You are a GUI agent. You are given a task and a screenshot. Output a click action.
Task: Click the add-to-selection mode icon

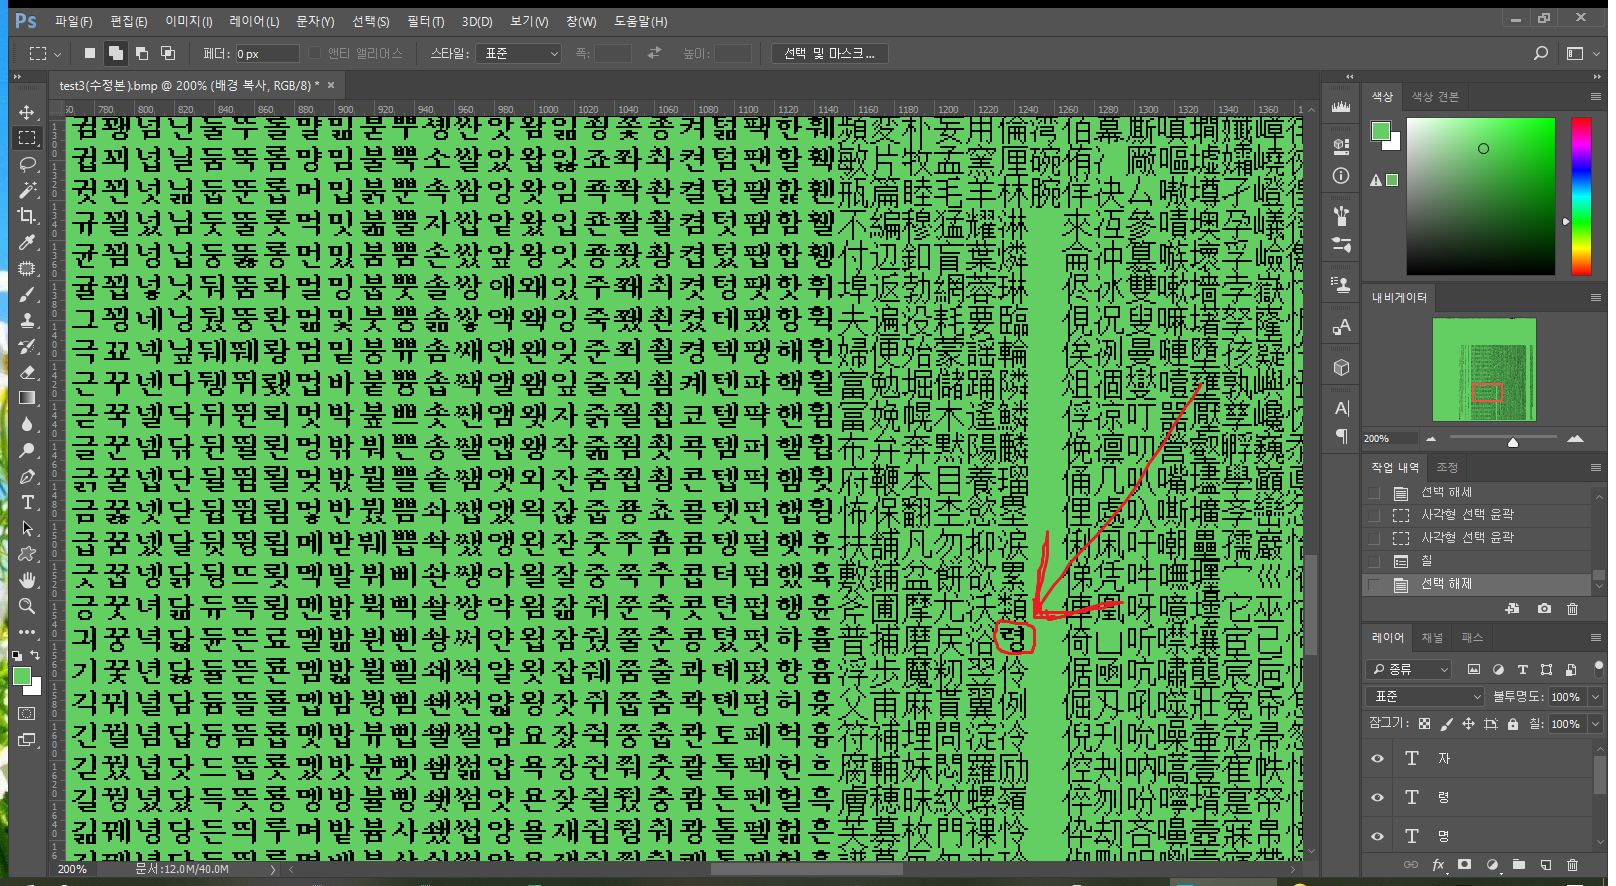pyautogui.click(x=116, y=53)
